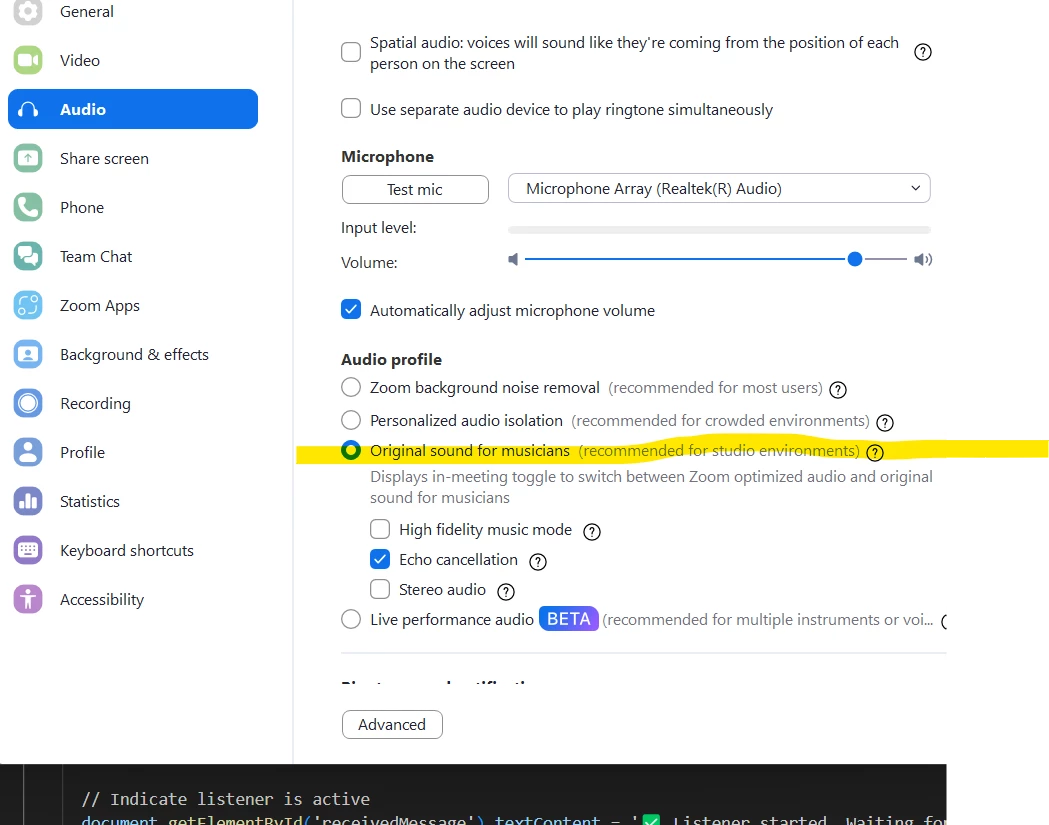The image size is (1049, 825).
Task: Open help icon next to Stereo audio
Action: (x=506, y=591)
